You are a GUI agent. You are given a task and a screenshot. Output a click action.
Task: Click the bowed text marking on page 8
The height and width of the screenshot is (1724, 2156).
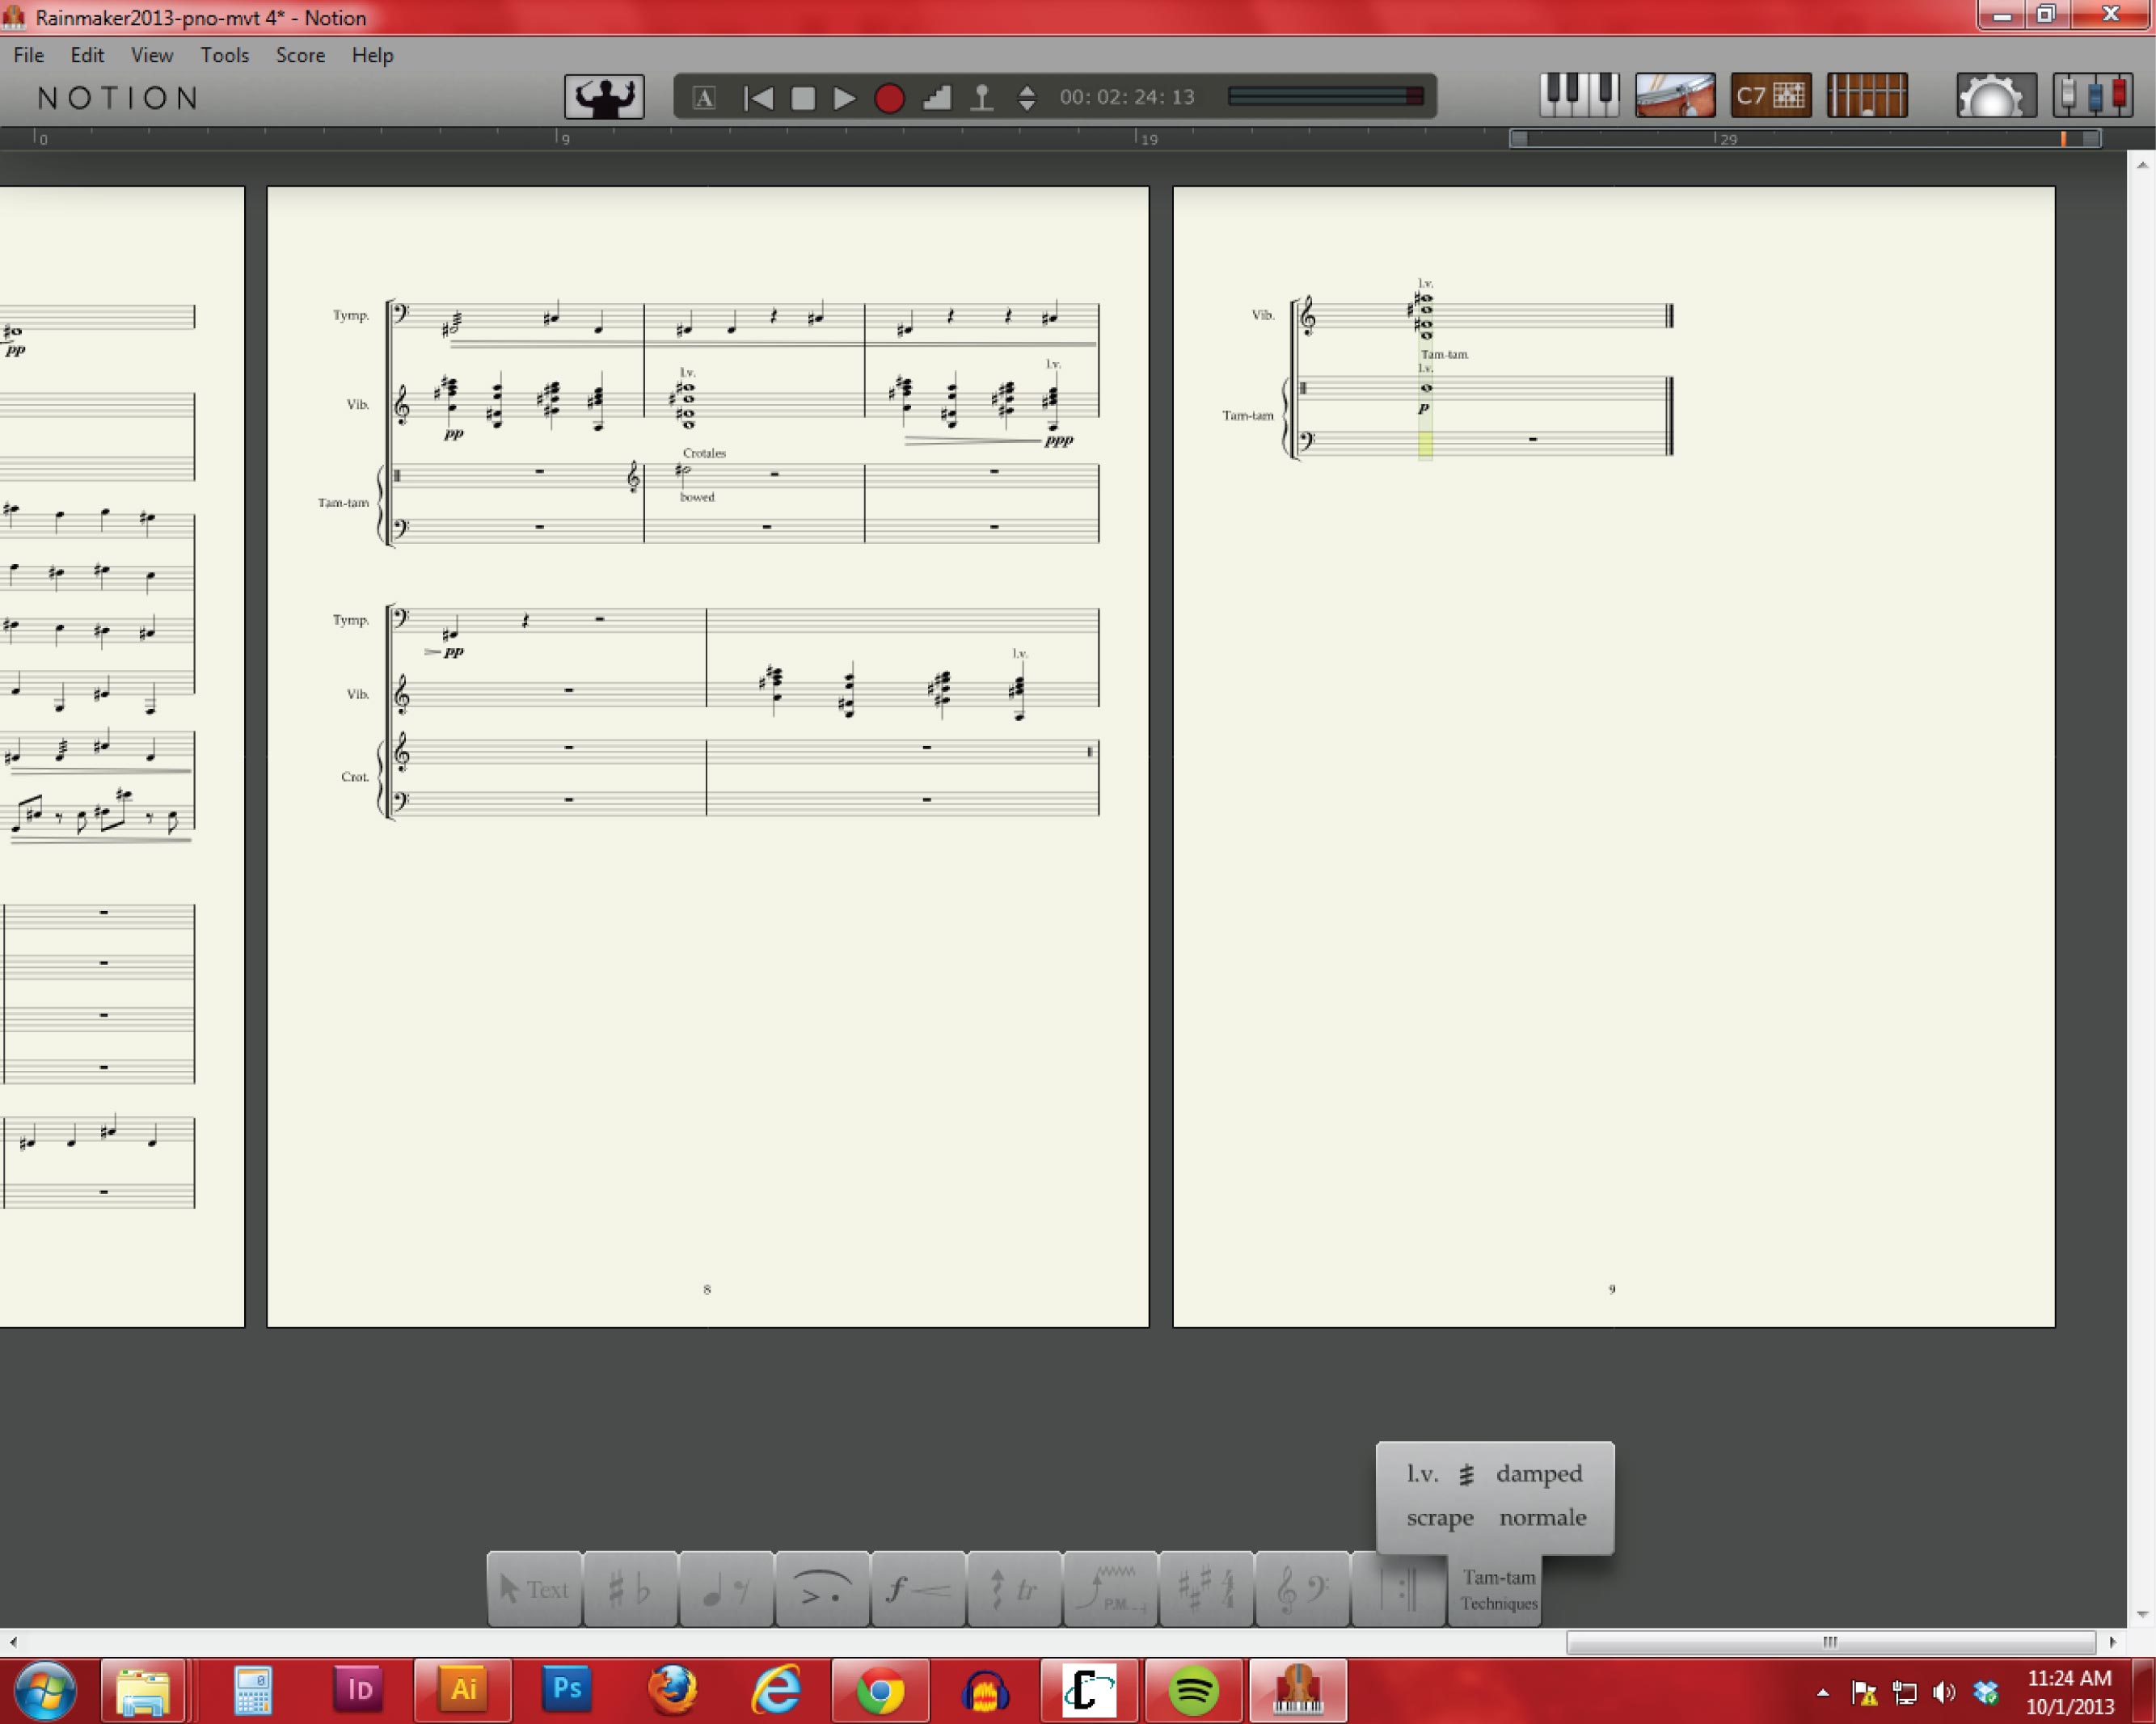(697, 497)
